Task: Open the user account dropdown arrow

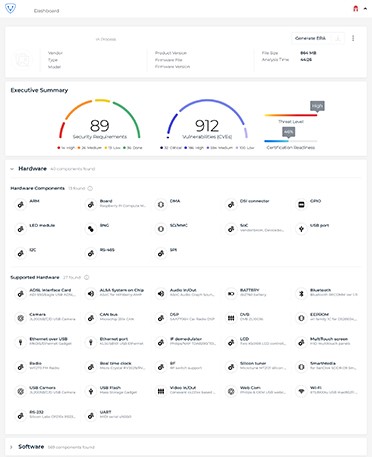Action: pyautogui.click(x=365, y=9)
